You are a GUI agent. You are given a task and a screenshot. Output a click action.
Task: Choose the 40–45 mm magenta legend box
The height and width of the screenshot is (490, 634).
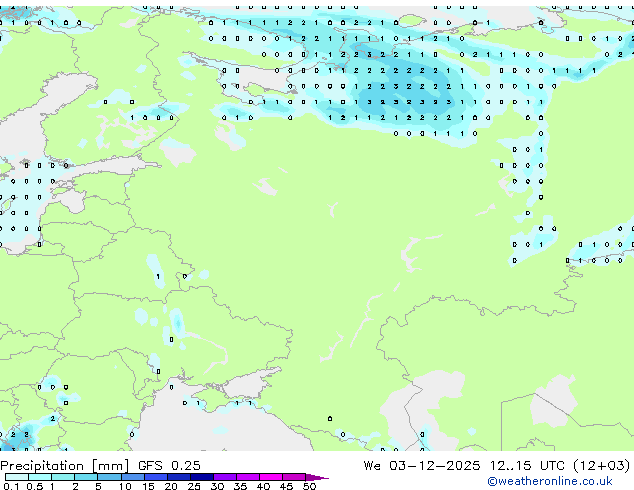click(271, 477)
